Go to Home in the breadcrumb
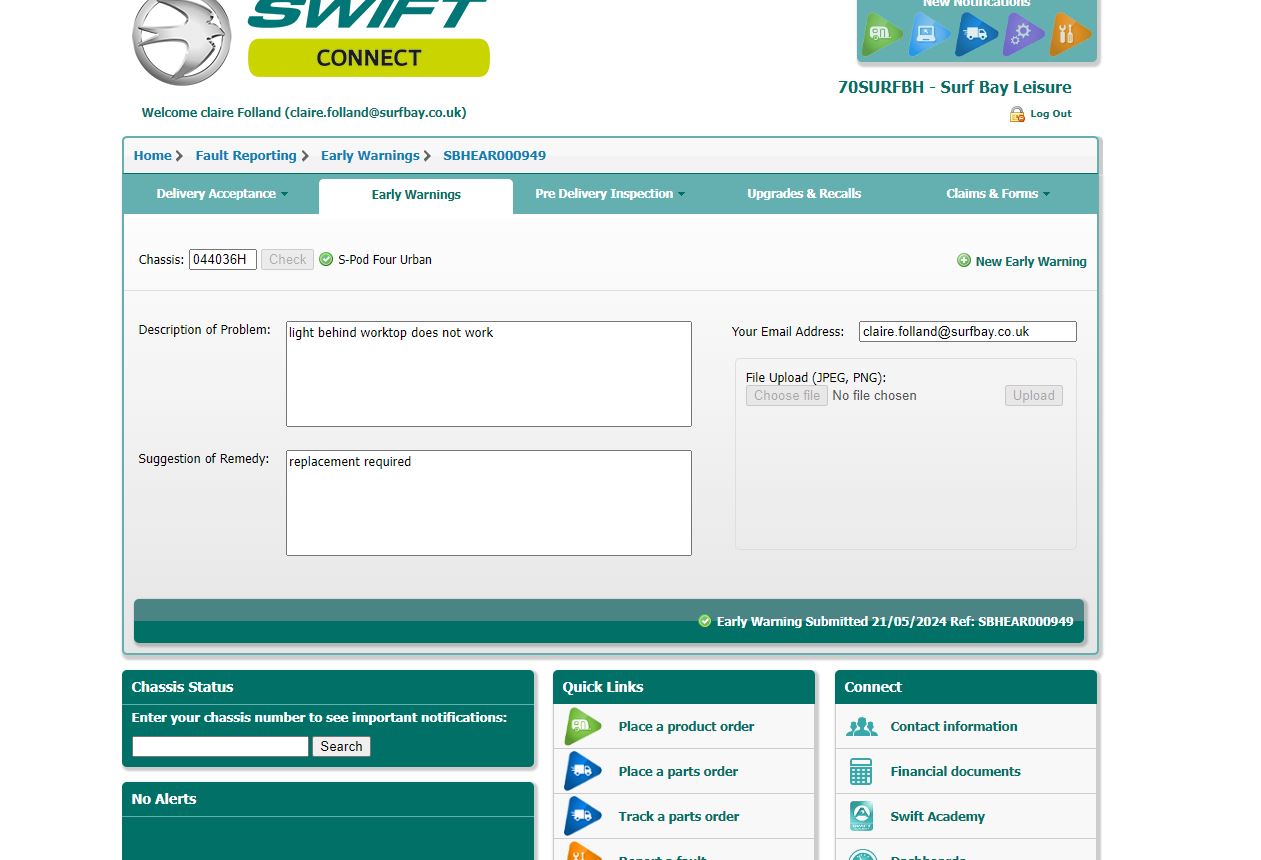Screen dimensions: 1261x860 (x=153, y=155)
